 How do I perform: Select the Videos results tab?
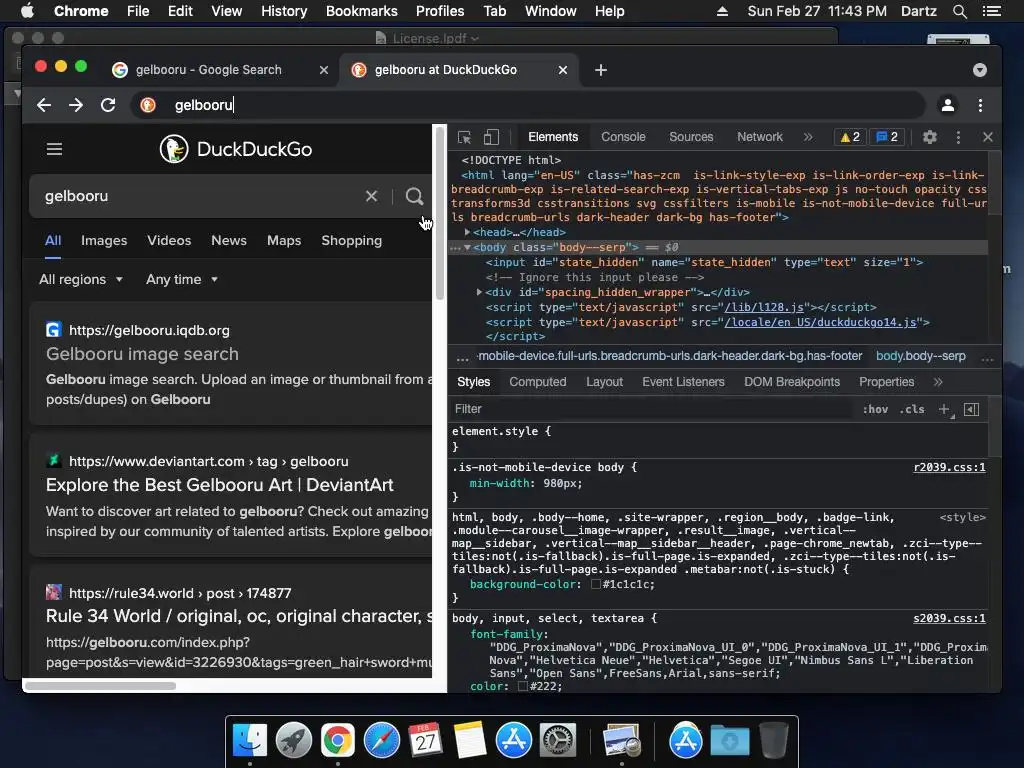169,240
